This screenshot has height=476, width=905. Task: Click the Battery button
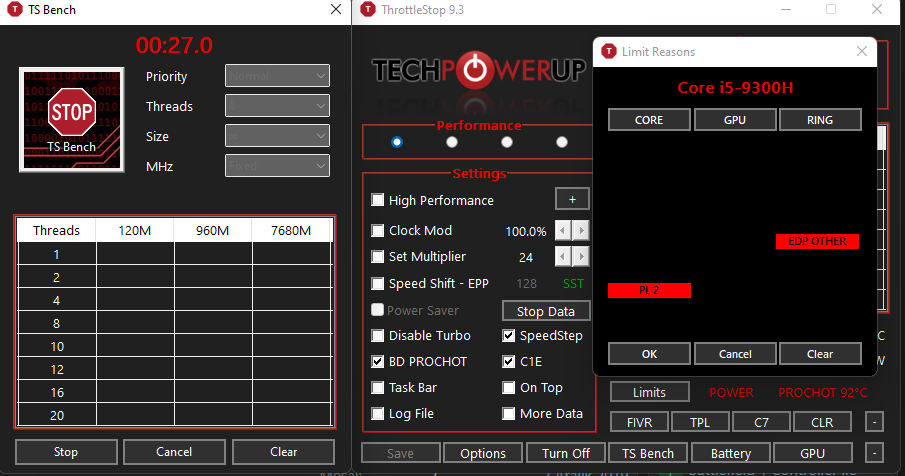pyautogui.click(x=731, y=453)
